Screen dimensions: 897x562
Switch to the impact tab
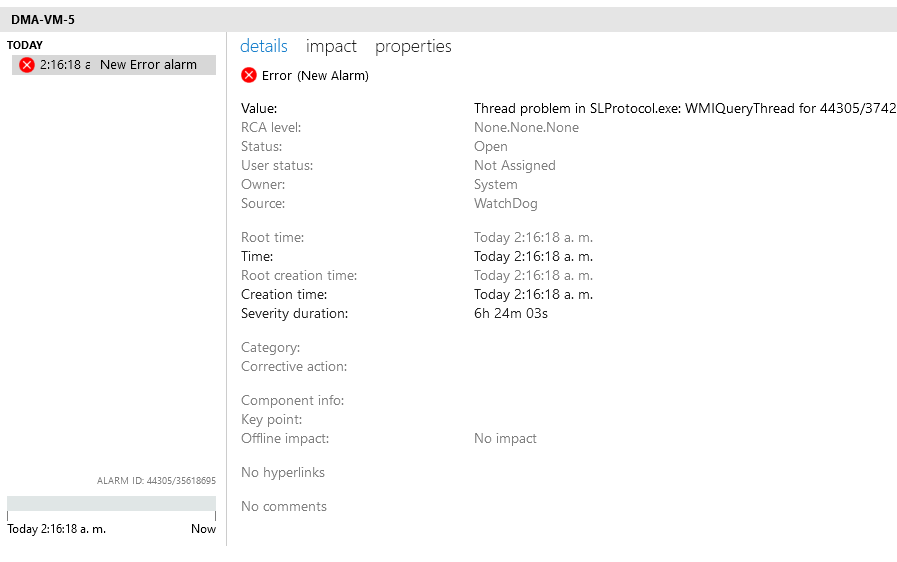[331, 46]
